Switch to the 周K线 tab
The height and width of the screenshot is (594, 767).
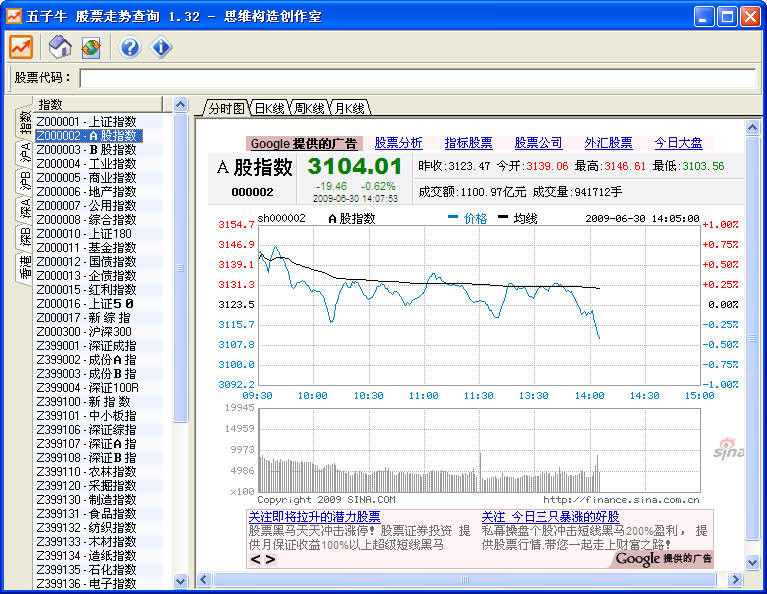pos(309,108)
